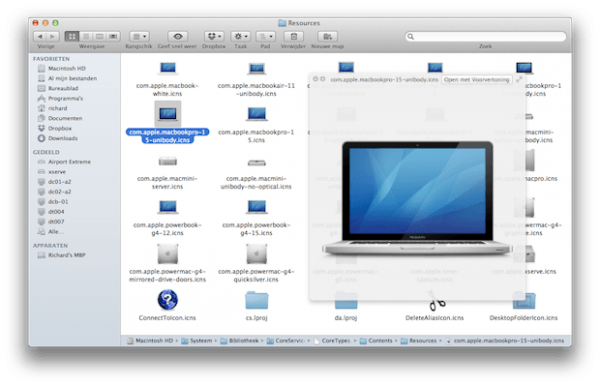Click Systeem in path bar
Viewport: 600px width, 386px height.
click(x=197, y=341)
